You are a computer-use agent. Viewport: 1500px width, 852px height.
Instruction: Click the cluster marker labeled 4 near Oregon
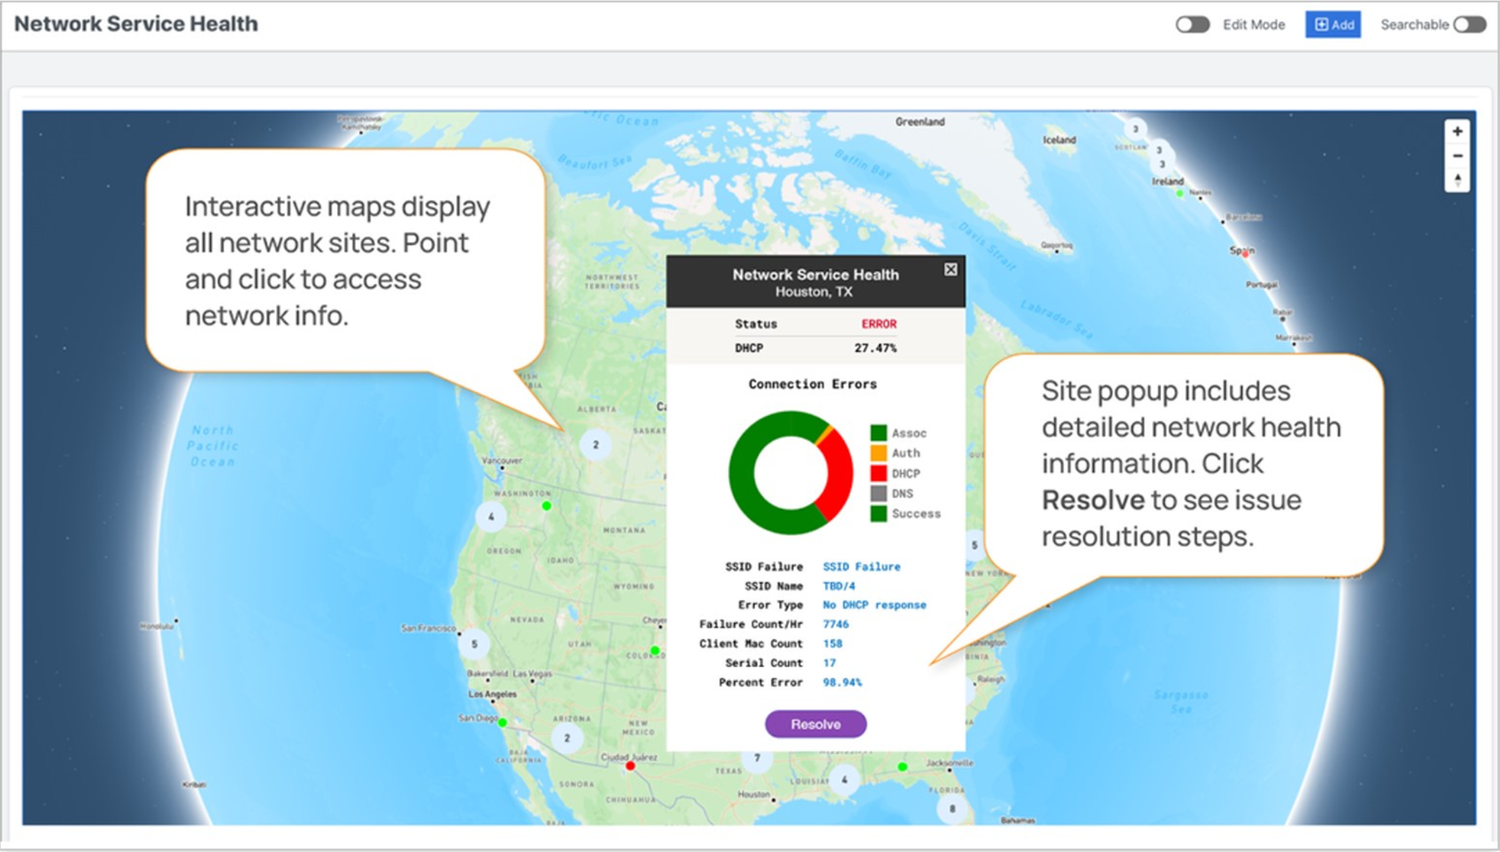coord(490,518)
